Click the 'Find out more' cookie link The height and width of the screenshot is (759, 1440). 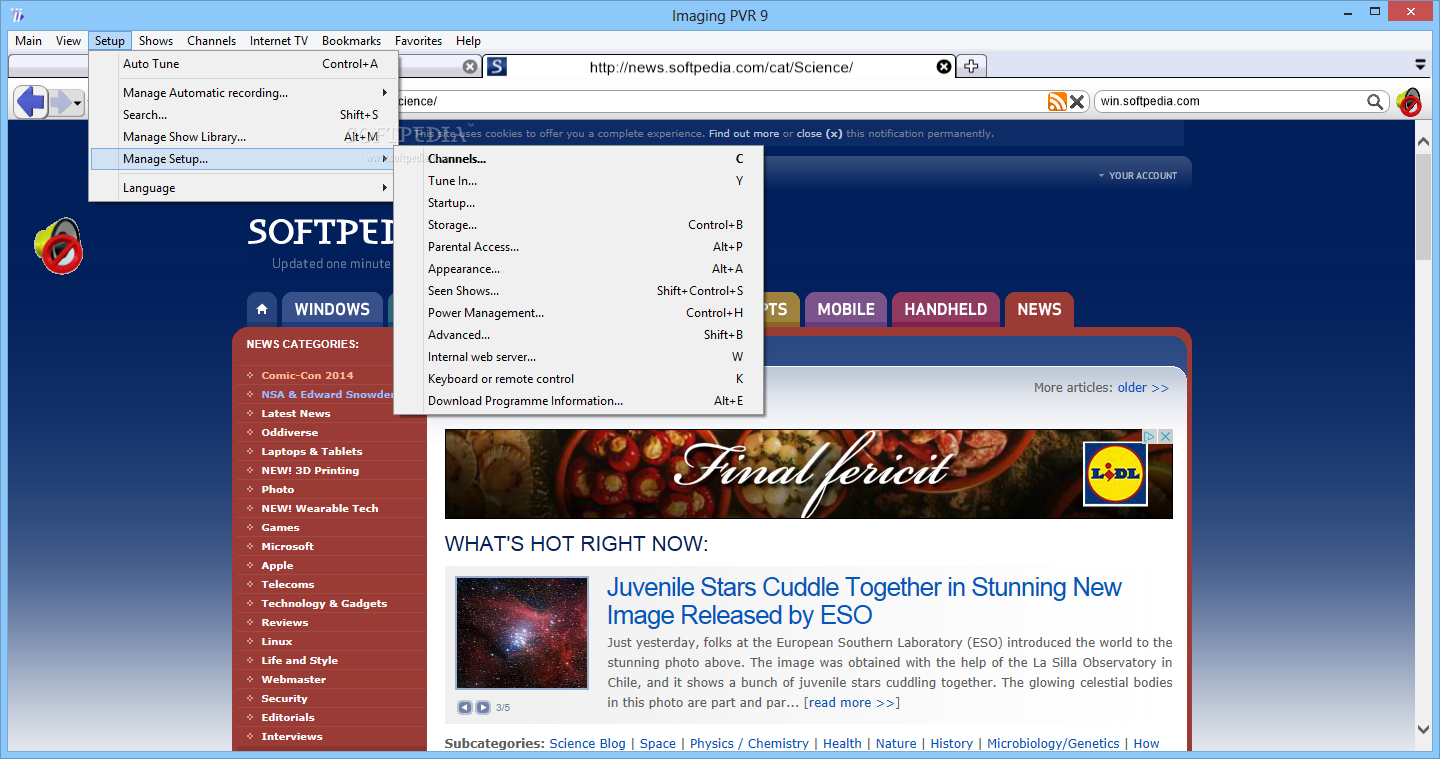[x=744, y=134]
